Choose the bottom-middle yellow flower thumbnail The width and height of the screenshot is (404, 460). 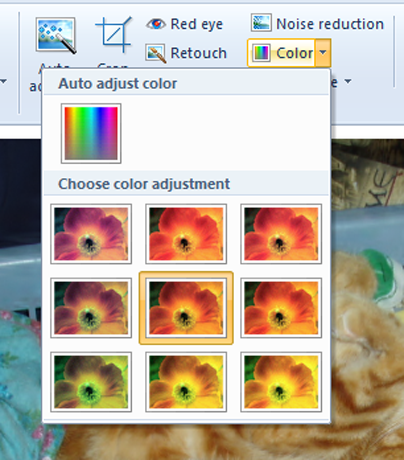(186, 382)
